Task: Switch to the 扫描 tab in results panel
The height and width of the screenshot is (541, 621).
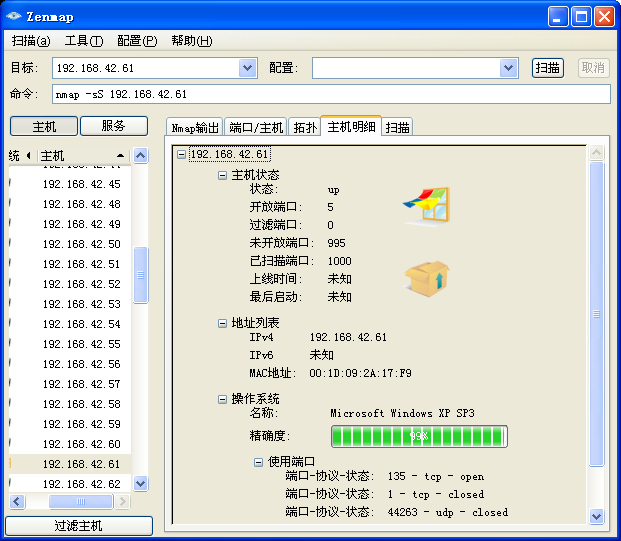Action: 397,128
